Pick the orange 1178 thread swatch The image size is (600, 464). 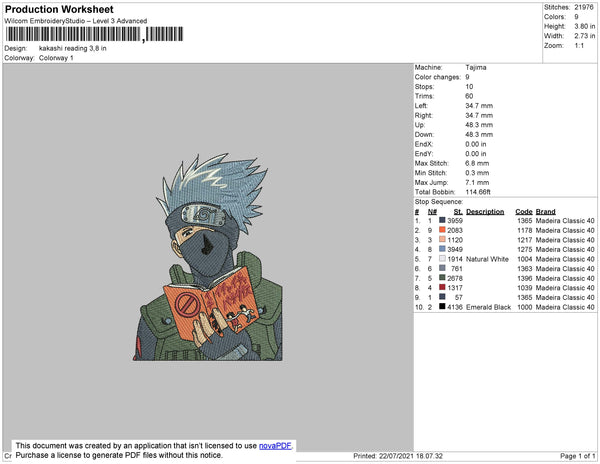[442, 230]
